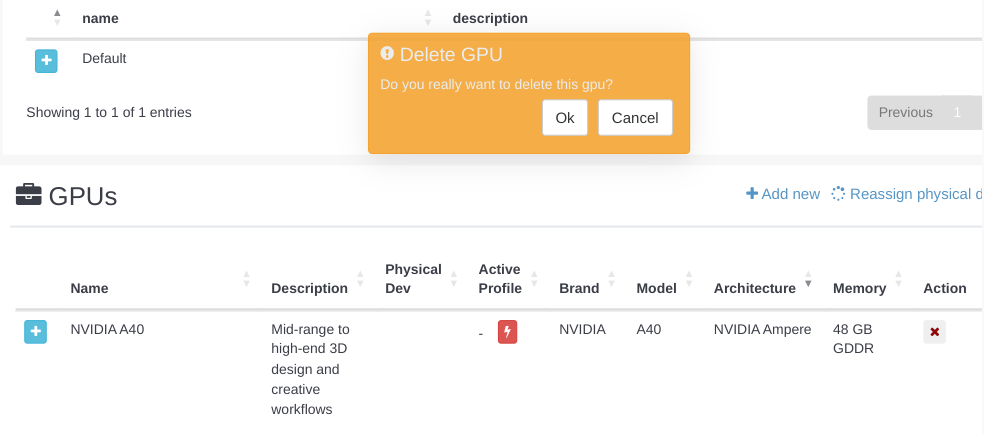The width and height of the screenshot is (984, 435).
Task: Sort GPUs by Model column
Action: [656, 288]
